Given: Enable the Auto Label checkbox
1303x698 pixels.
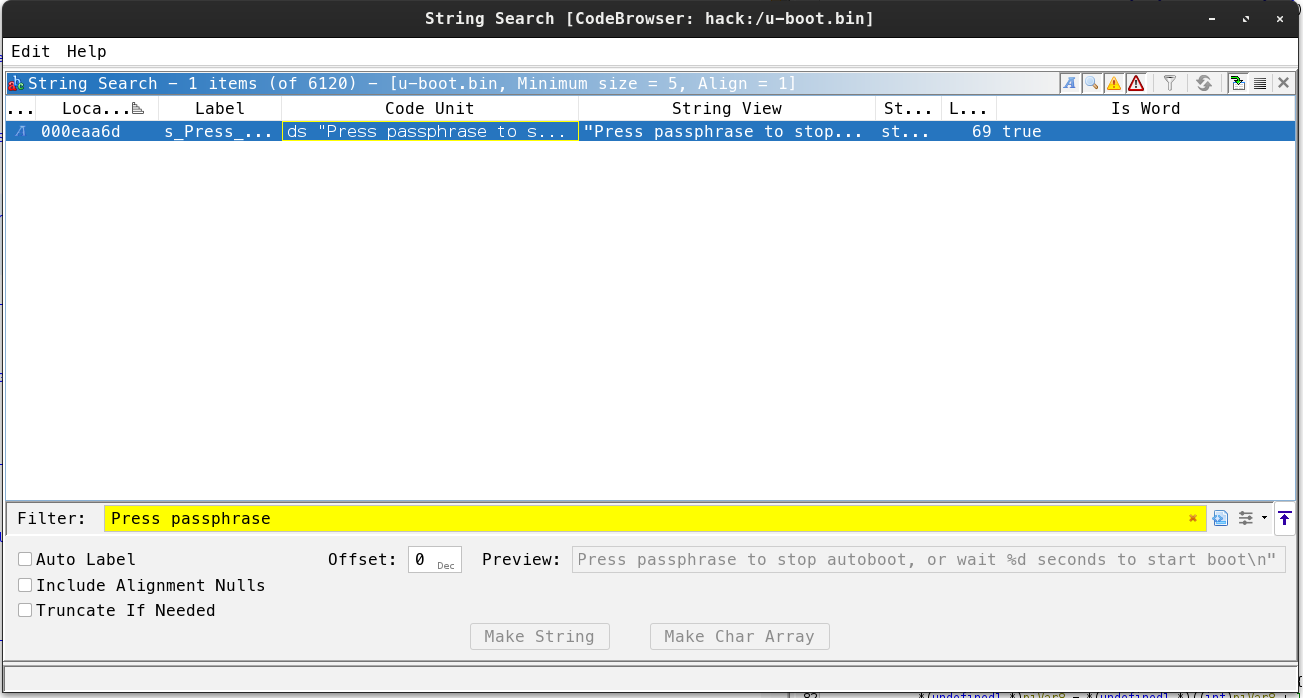Looking at the screenshot, I should [25, 560].
